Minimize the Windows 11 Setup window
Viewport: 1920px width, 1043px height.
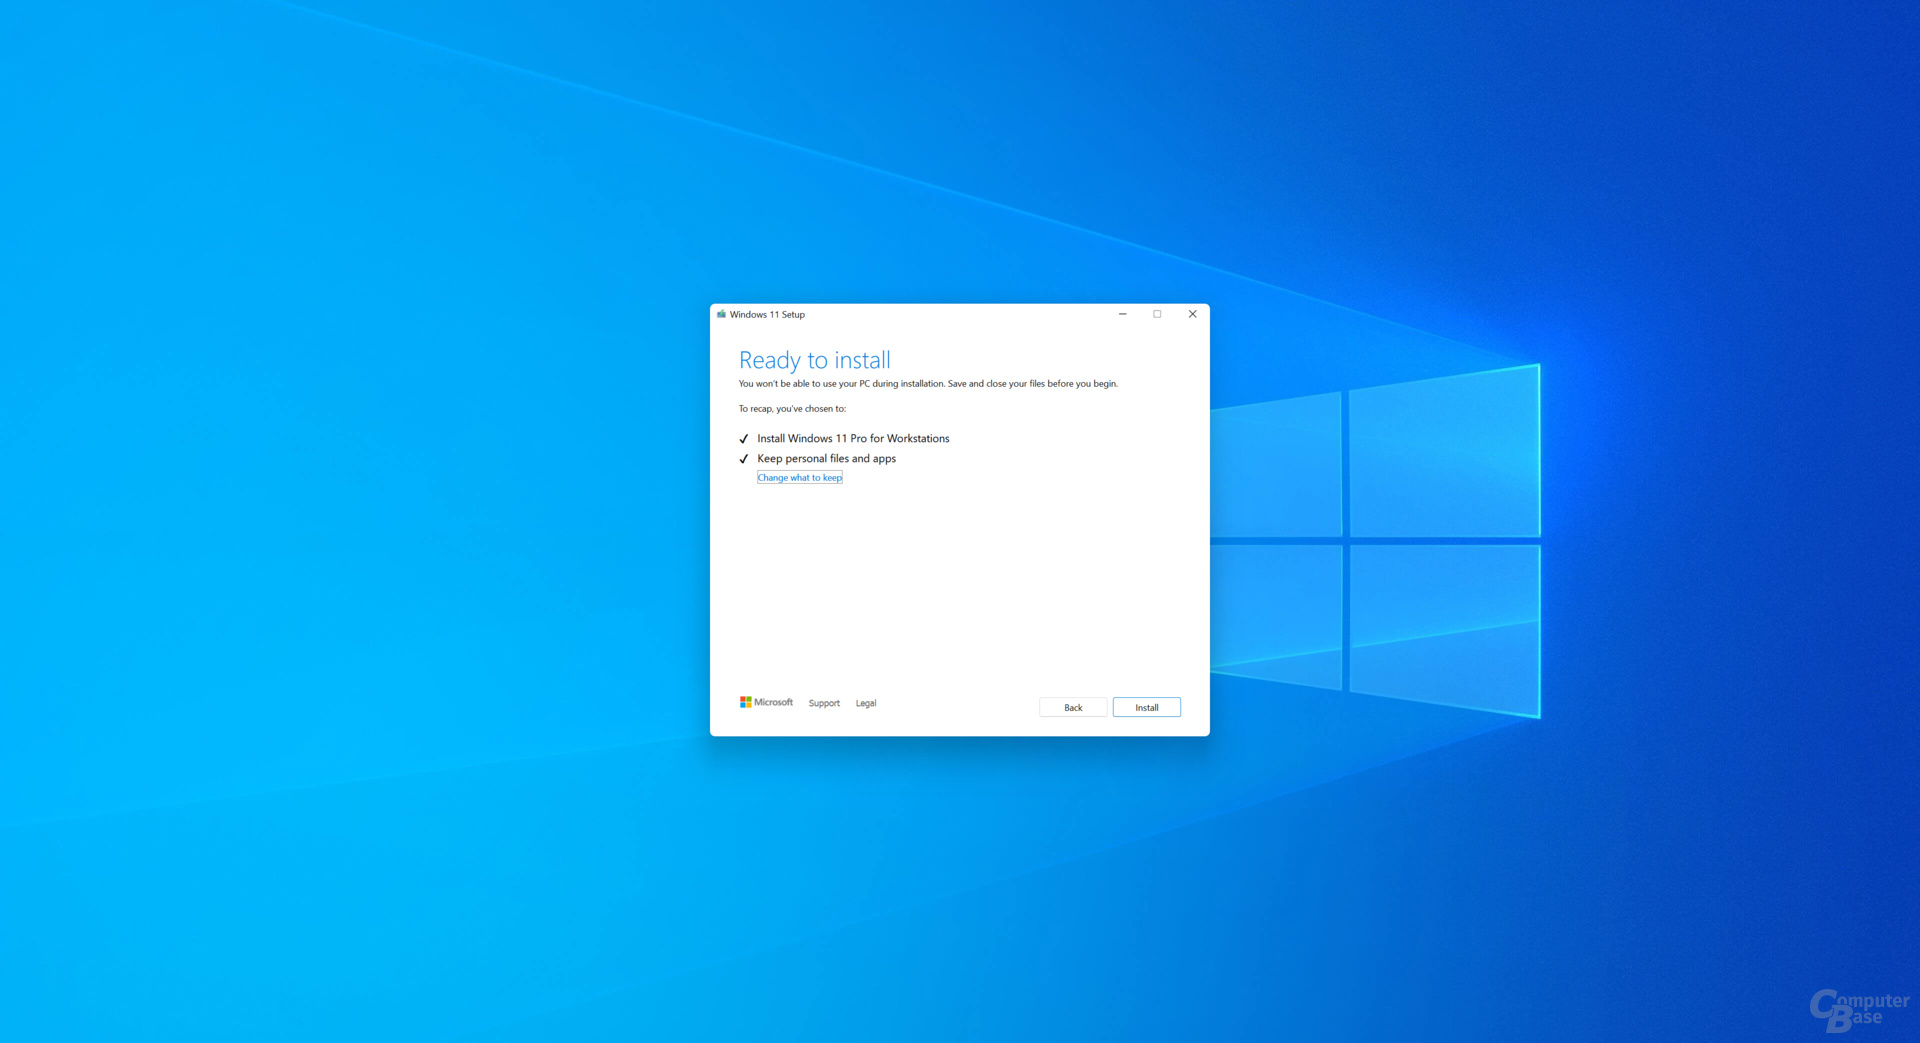1122,314
